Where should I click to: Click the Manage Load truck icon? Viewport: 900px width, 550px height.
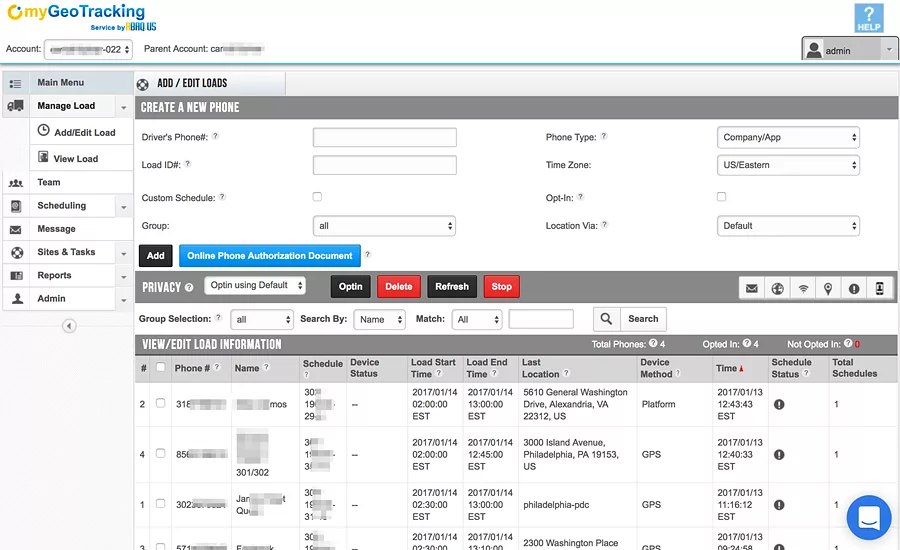tap(15, 106)
